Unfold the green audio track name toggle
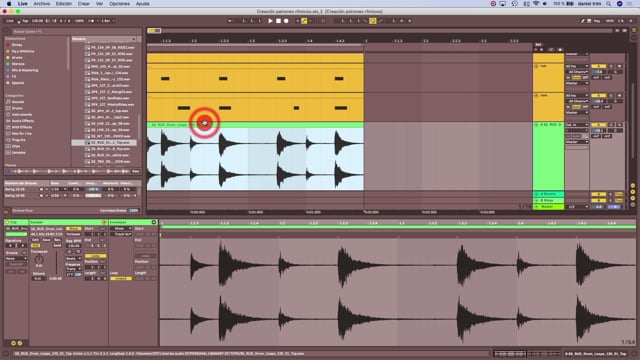This screenshot has height=360, width=640. [x=536, y=125]
